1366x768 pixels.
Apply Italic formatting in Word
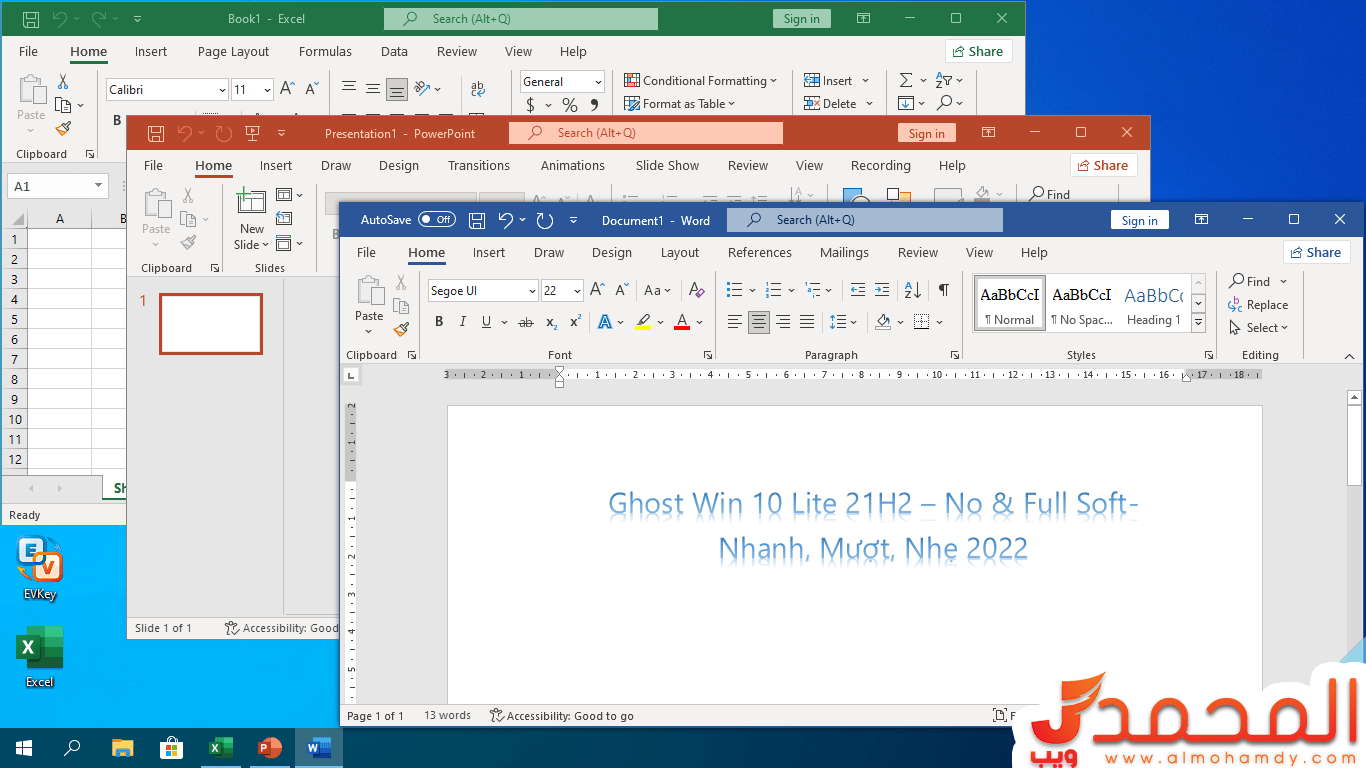[x=462, y=322]
